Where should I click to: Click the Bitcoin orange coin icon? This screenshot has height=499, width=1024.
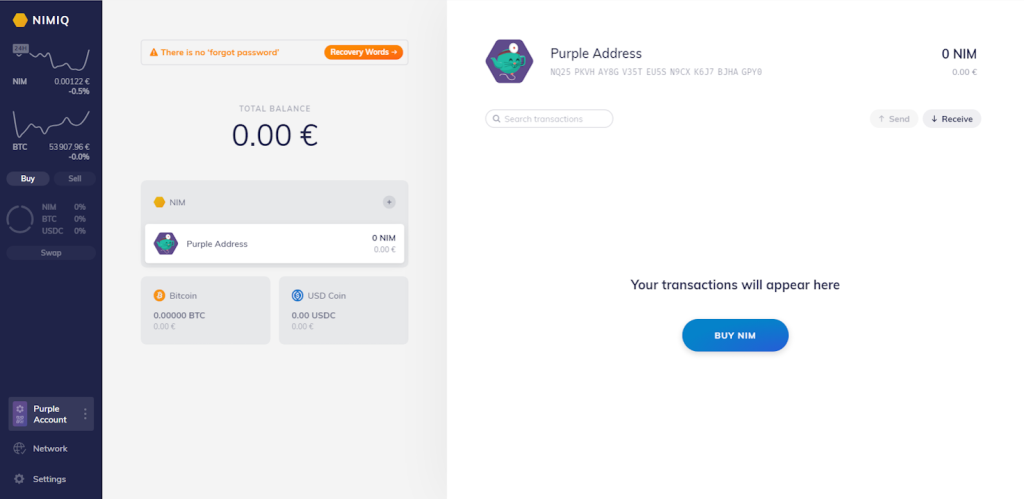coord(159,296)
